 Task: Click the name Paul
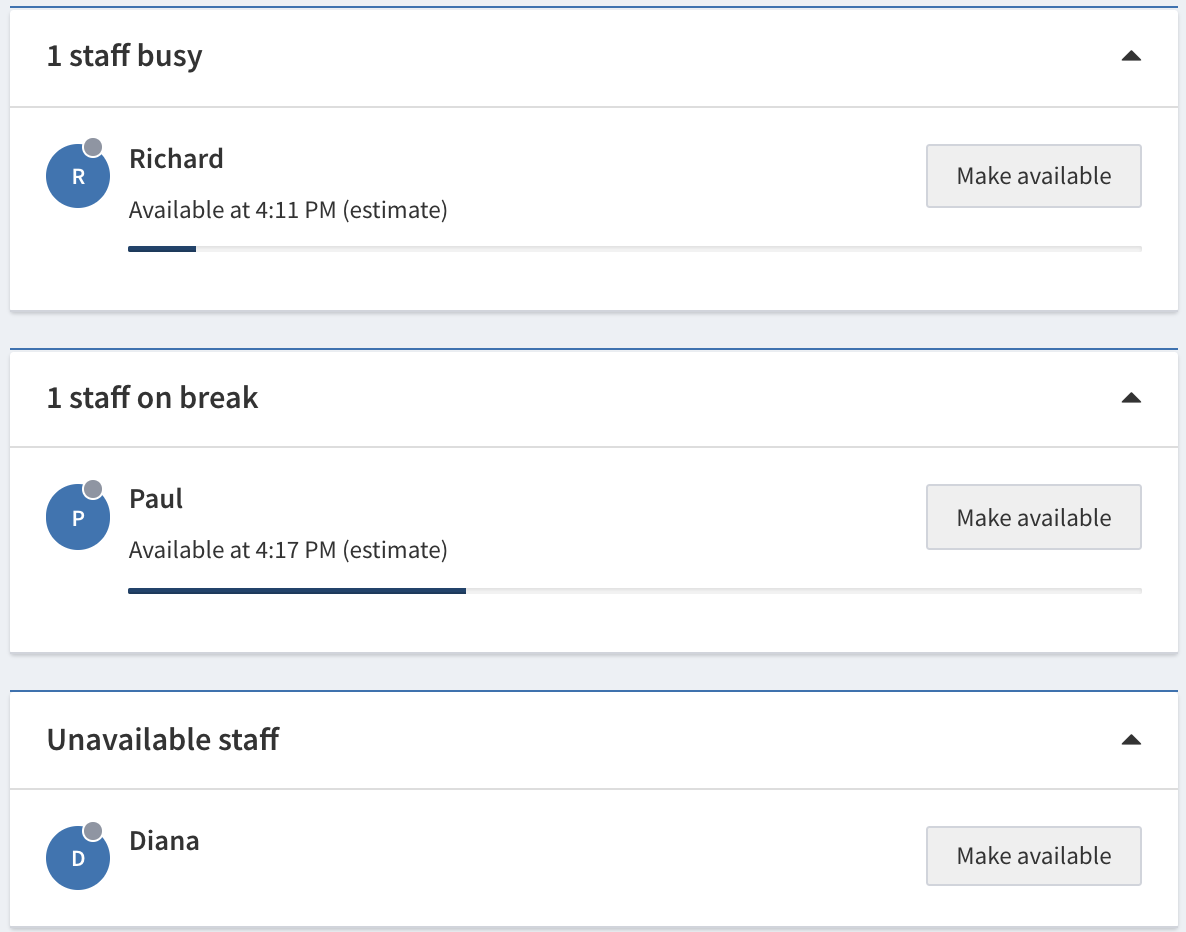tap(156, 499)
